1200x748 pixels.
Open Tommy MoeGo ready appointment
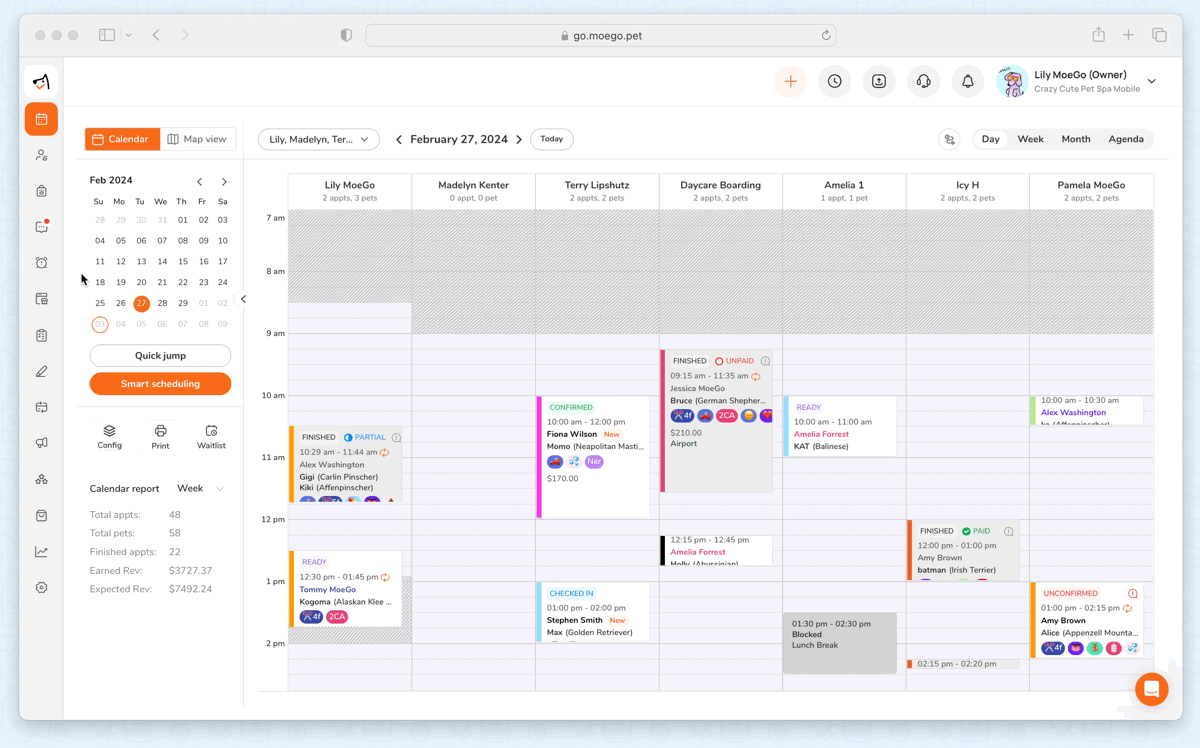[346, 588]
